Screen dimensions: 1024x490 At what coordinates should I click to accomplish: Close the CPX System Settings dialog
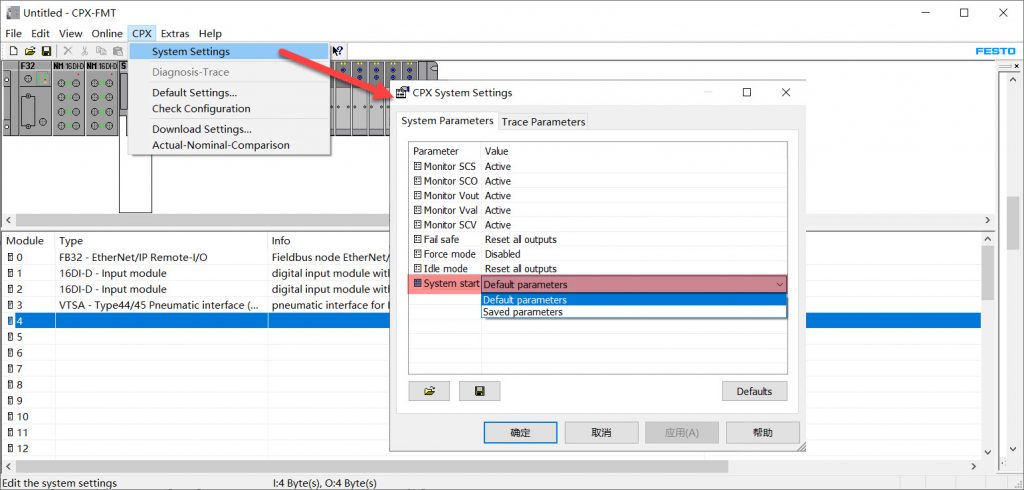[x=786, y=93]
